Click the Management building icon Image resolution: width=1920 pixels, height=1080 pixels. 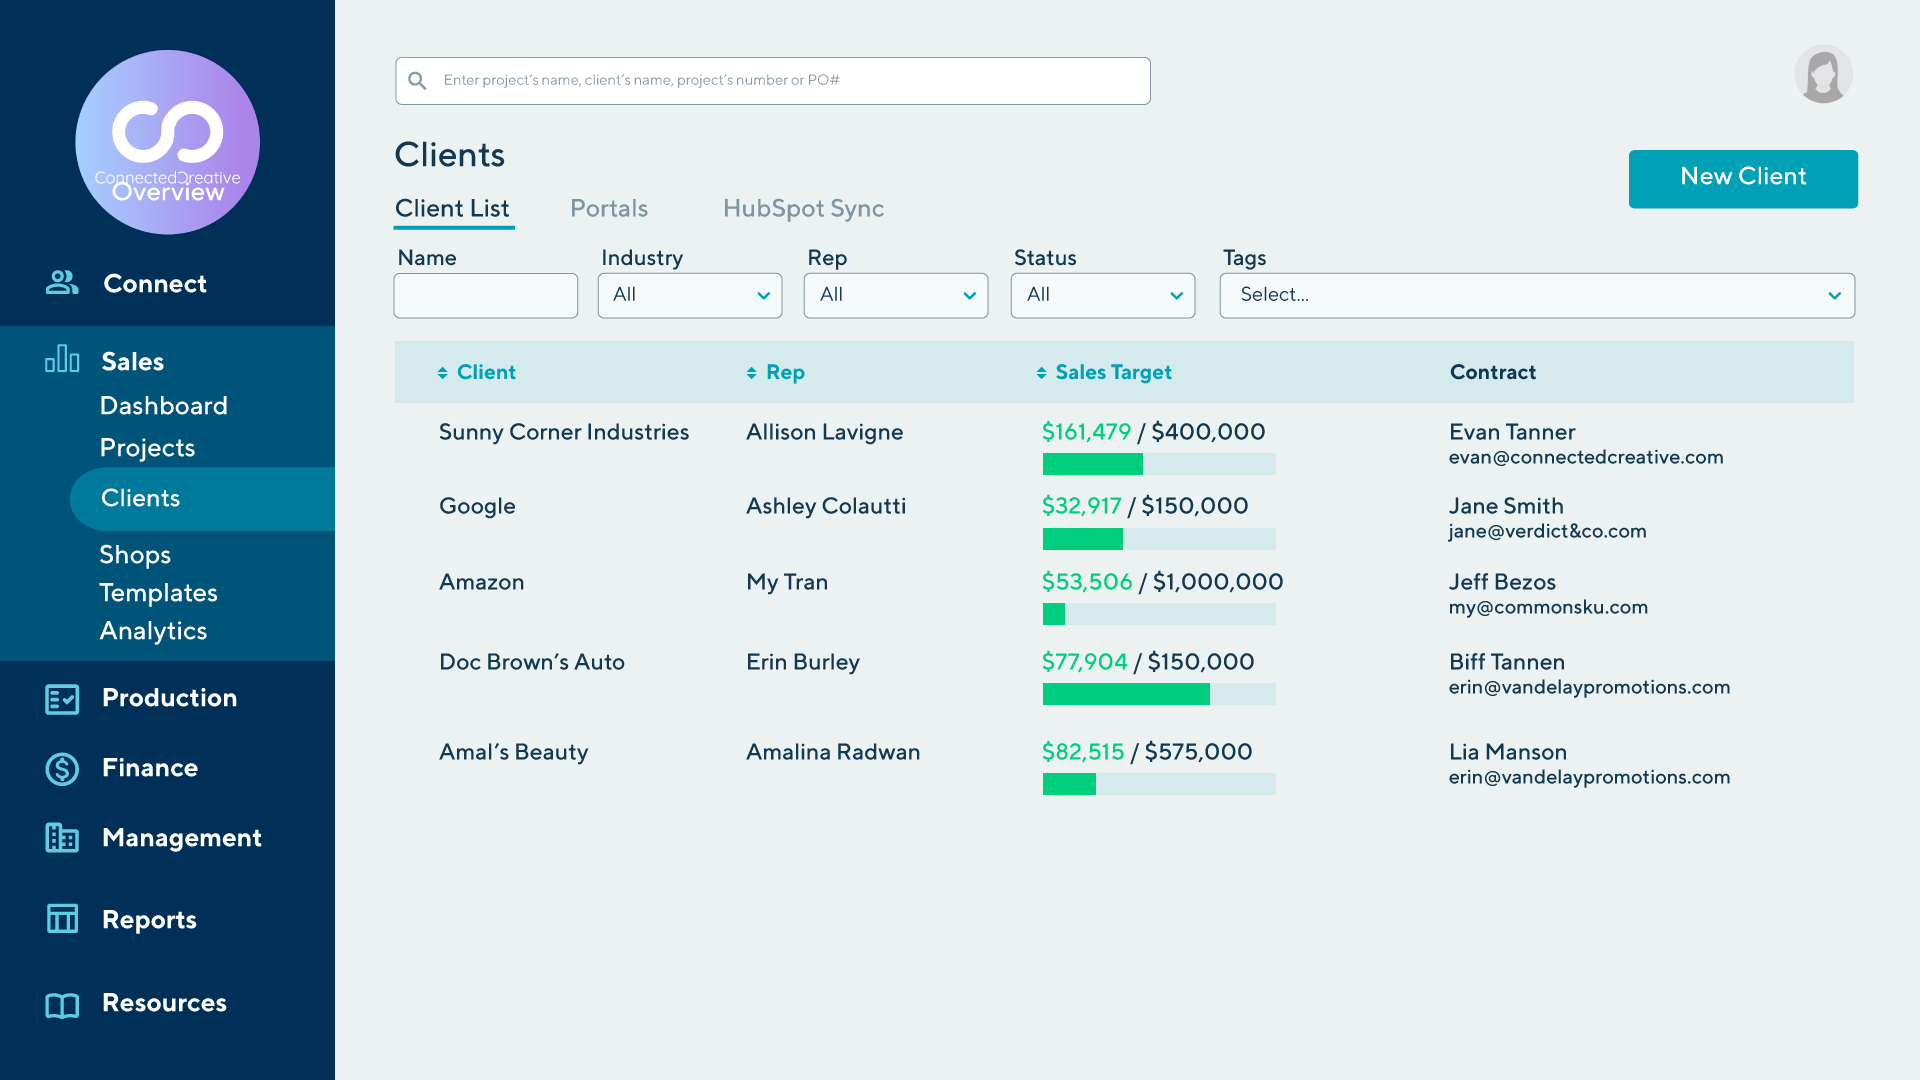[x=62, y=838]
